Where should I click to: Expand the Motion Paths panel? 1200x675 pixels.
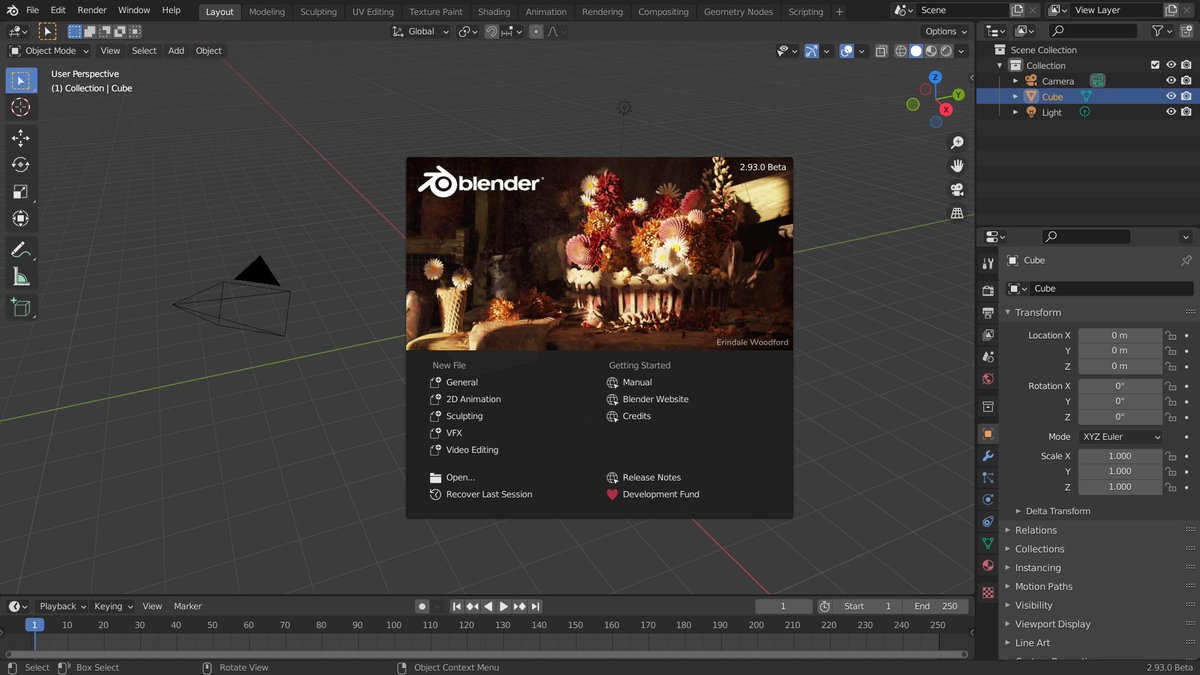(x=1044, y=586)
